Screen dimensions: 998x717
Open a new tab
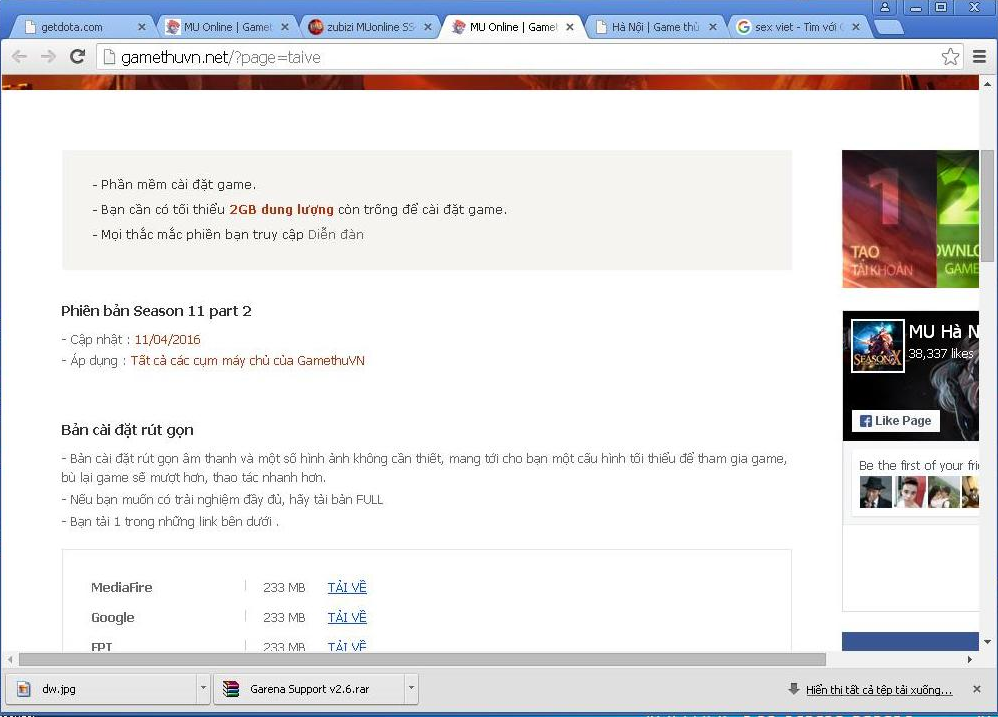coord(889,27)
